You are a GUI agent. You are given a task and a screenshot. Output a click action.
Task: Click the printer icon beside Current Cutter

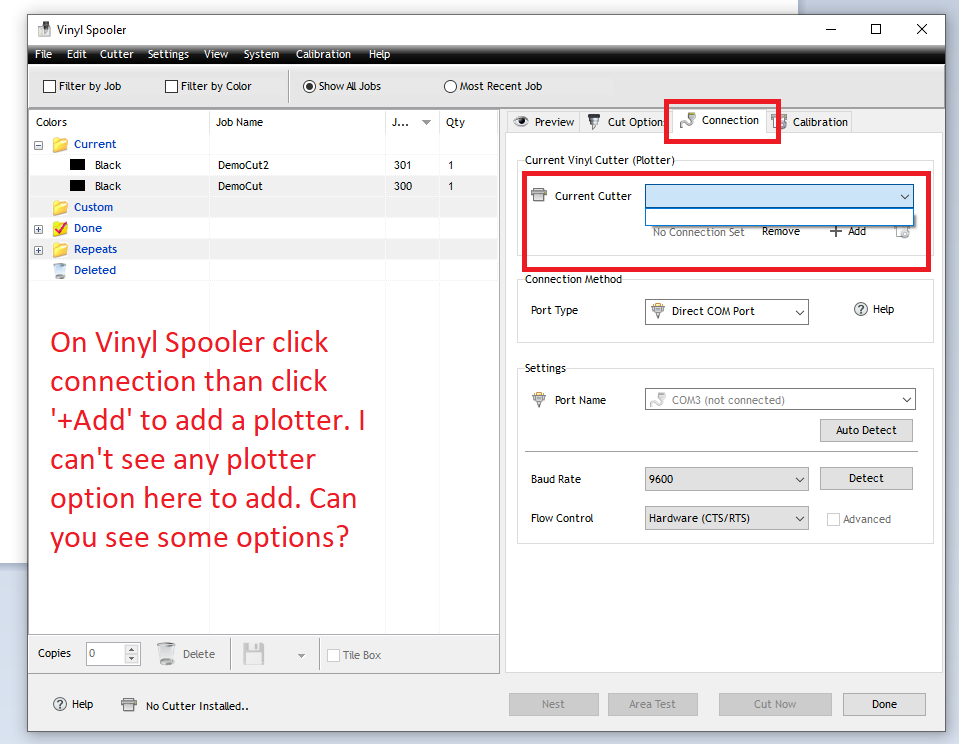coord(539,195)
